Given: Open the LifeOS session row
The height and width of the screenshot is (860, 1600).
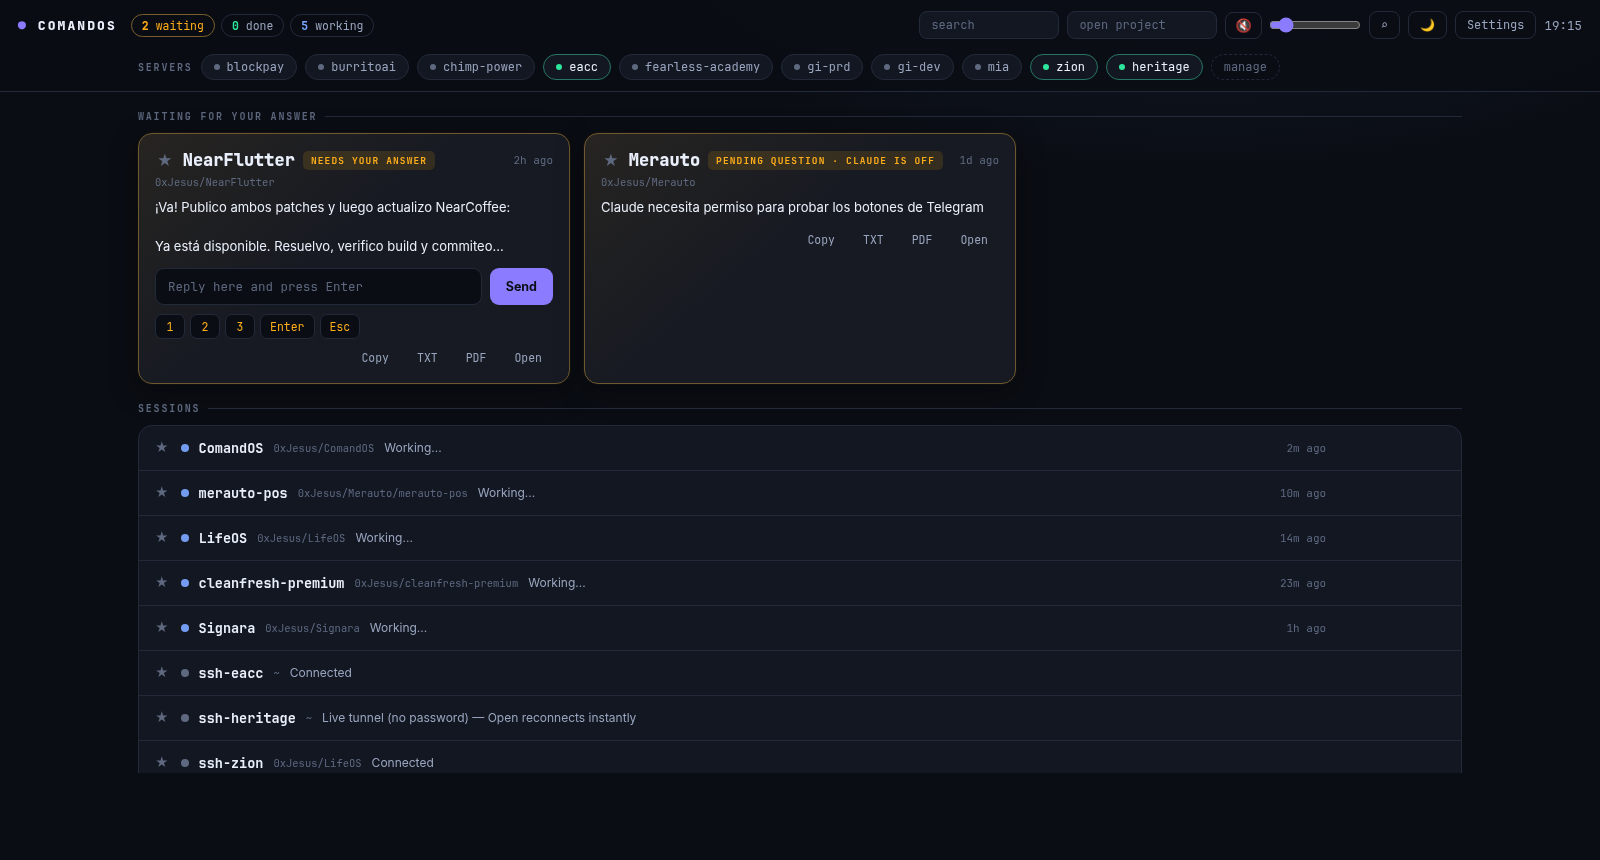Looking at the screenshot, I should pyautogui.click(x=800, y=538).
